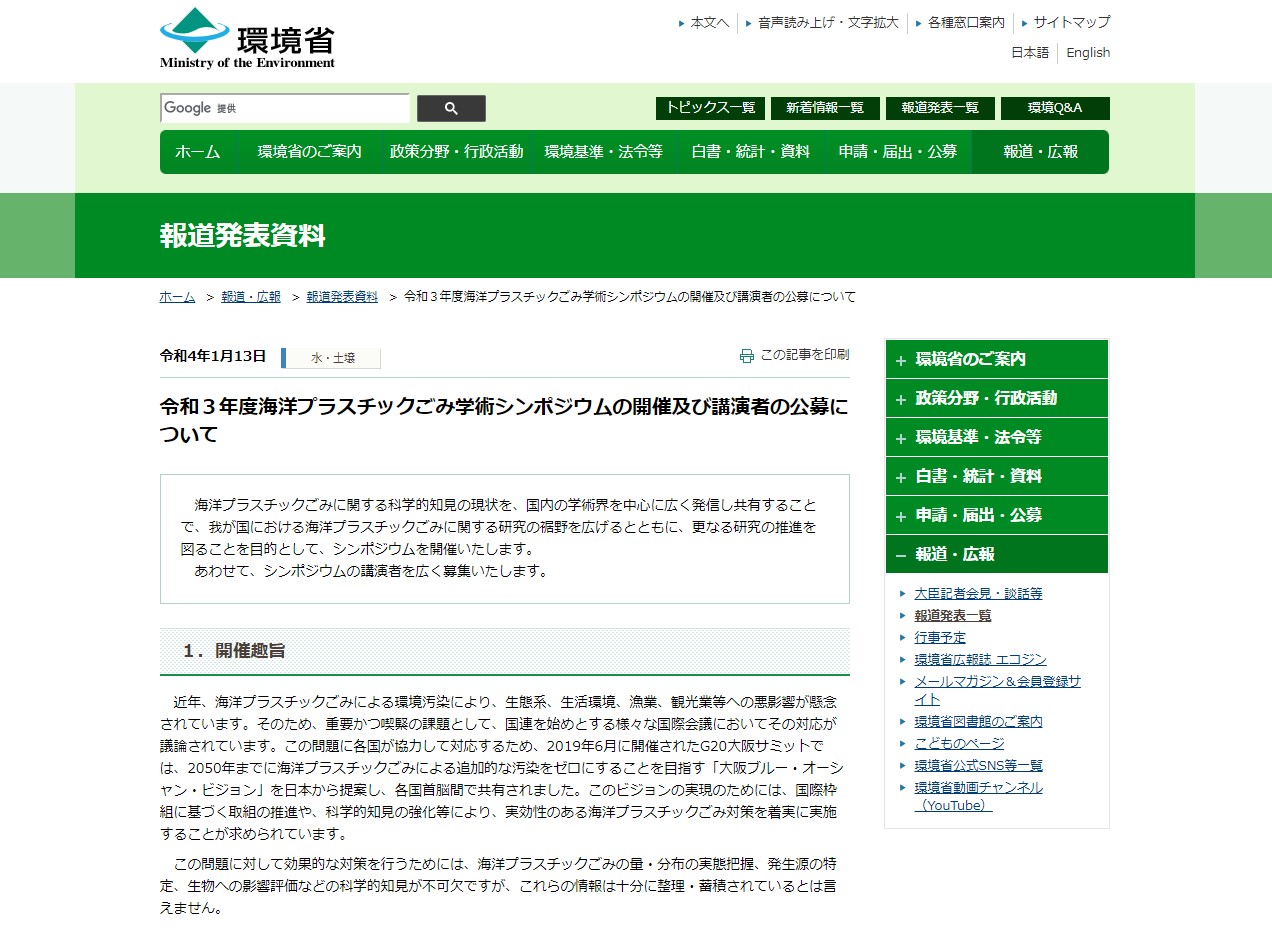Open the ホーム main navigation tab

[x=197, y=152]
